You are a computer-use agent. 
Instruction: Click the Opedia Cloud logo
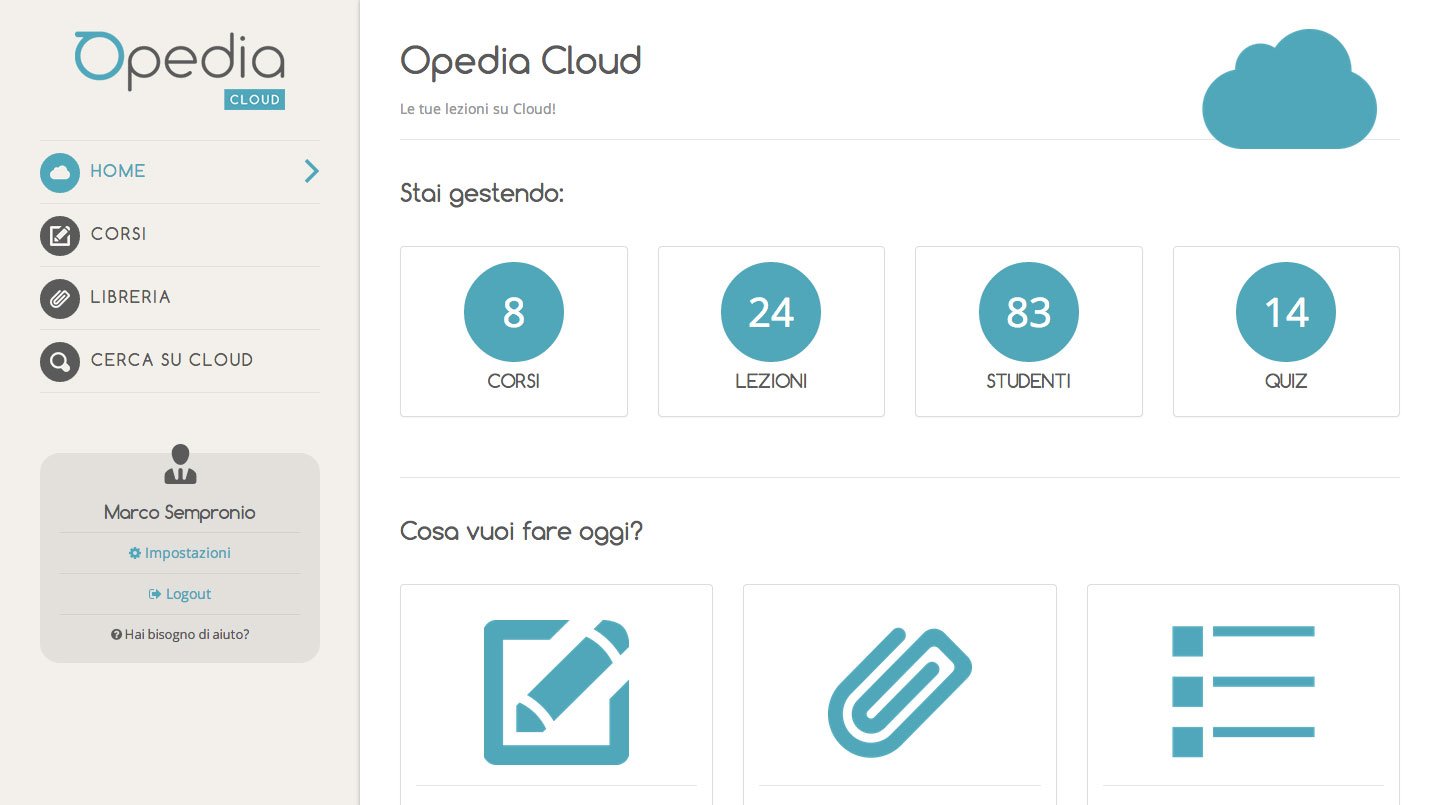click(x=180, y=69)
